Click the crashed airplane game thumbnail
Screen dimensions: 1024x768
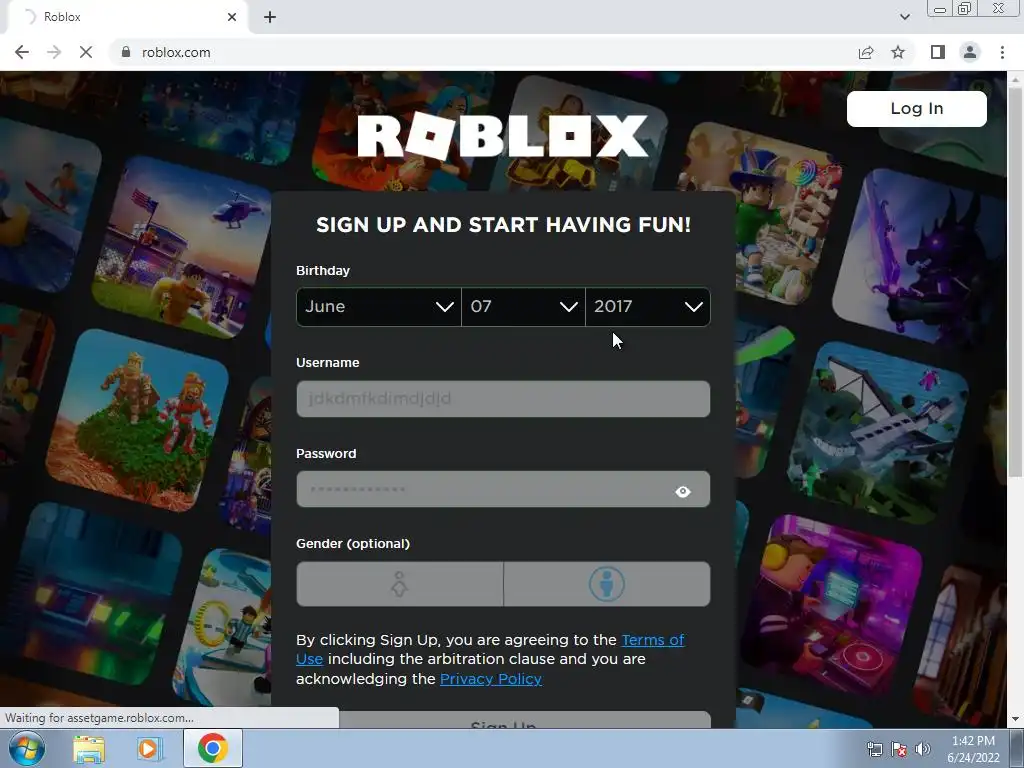(x=879, y=433)
